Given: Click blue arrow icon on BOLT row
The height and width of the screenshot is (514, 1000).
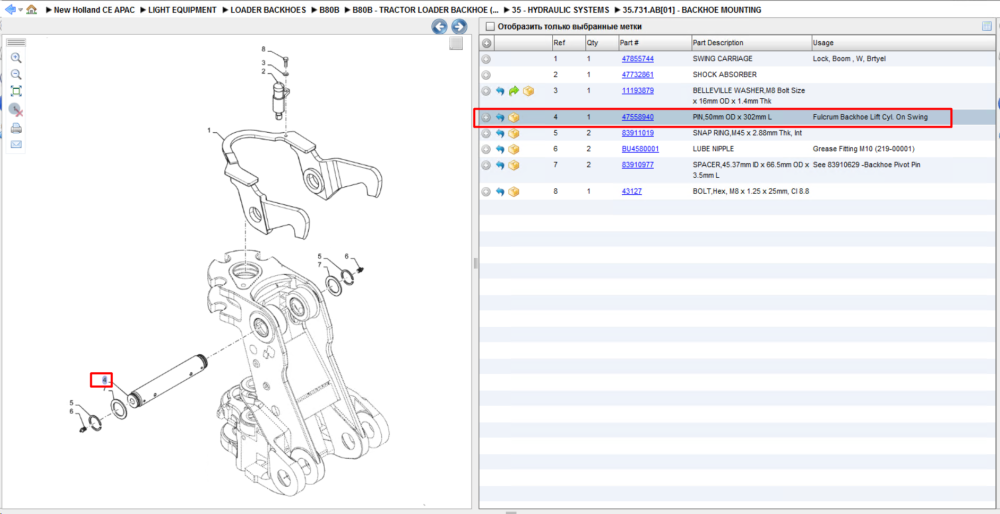Looking at the screenshot, I should pos(500,191).
